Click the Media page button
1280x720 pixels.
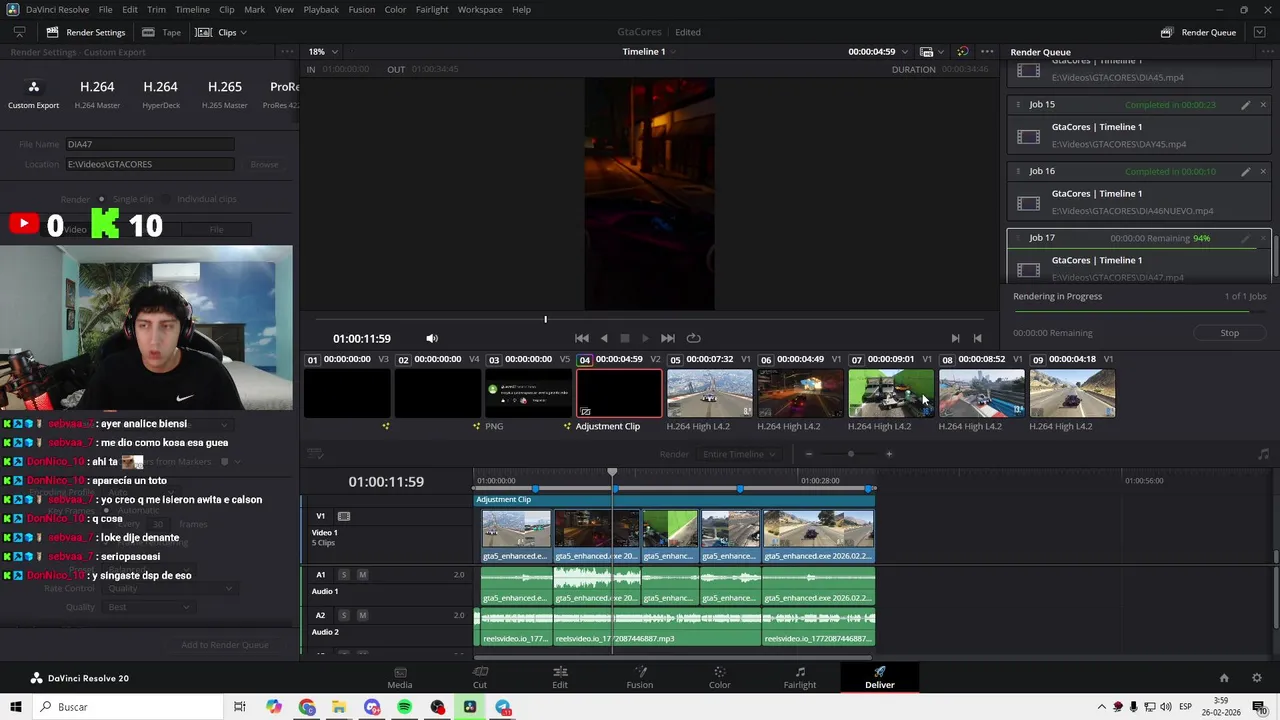click(400, 677)
